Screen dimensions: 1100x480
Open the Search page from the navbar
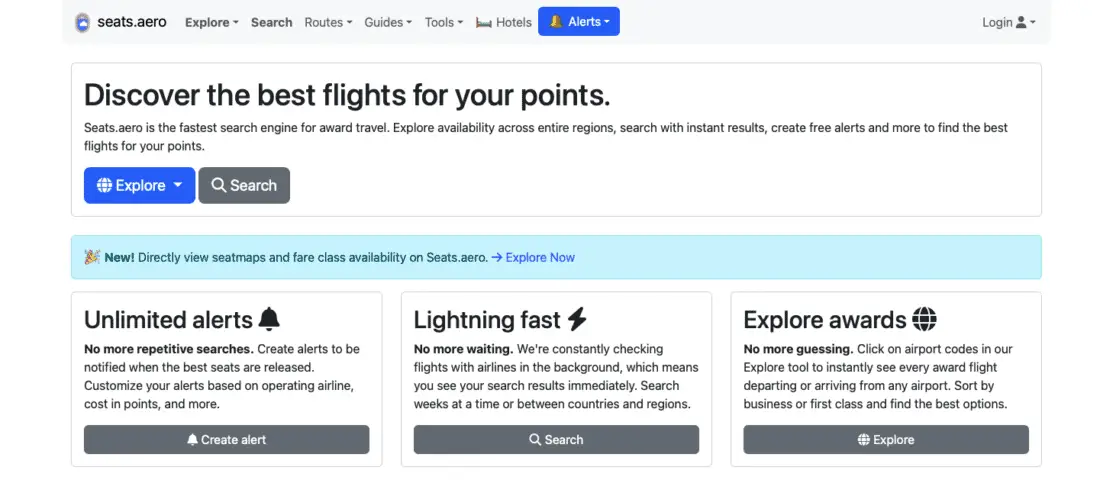click(x=271, y=22)
